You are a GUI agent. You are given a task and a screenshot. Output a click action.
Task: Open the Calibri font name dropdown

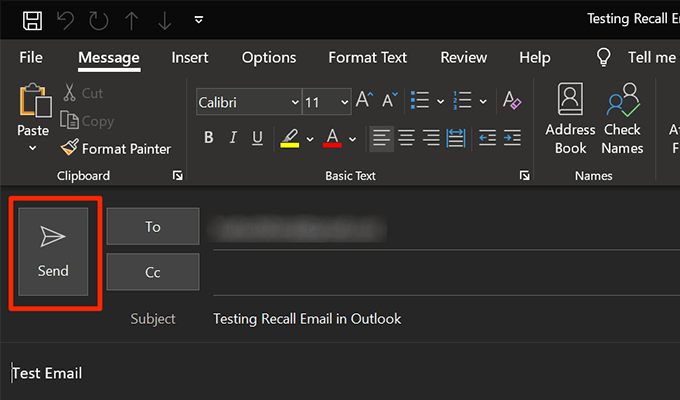294,102
